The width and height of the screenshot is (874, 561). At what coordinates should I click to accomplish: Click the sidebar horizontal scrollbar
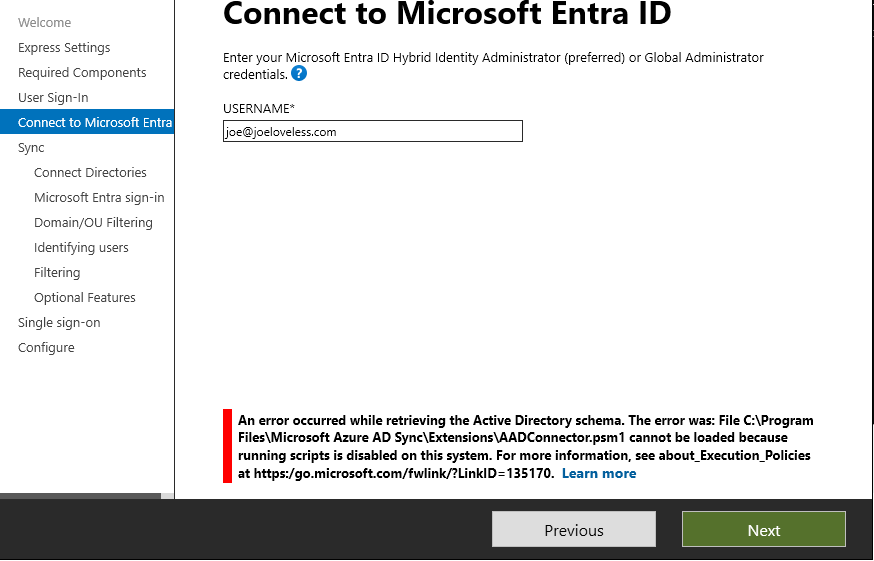[x=80, y=495]
